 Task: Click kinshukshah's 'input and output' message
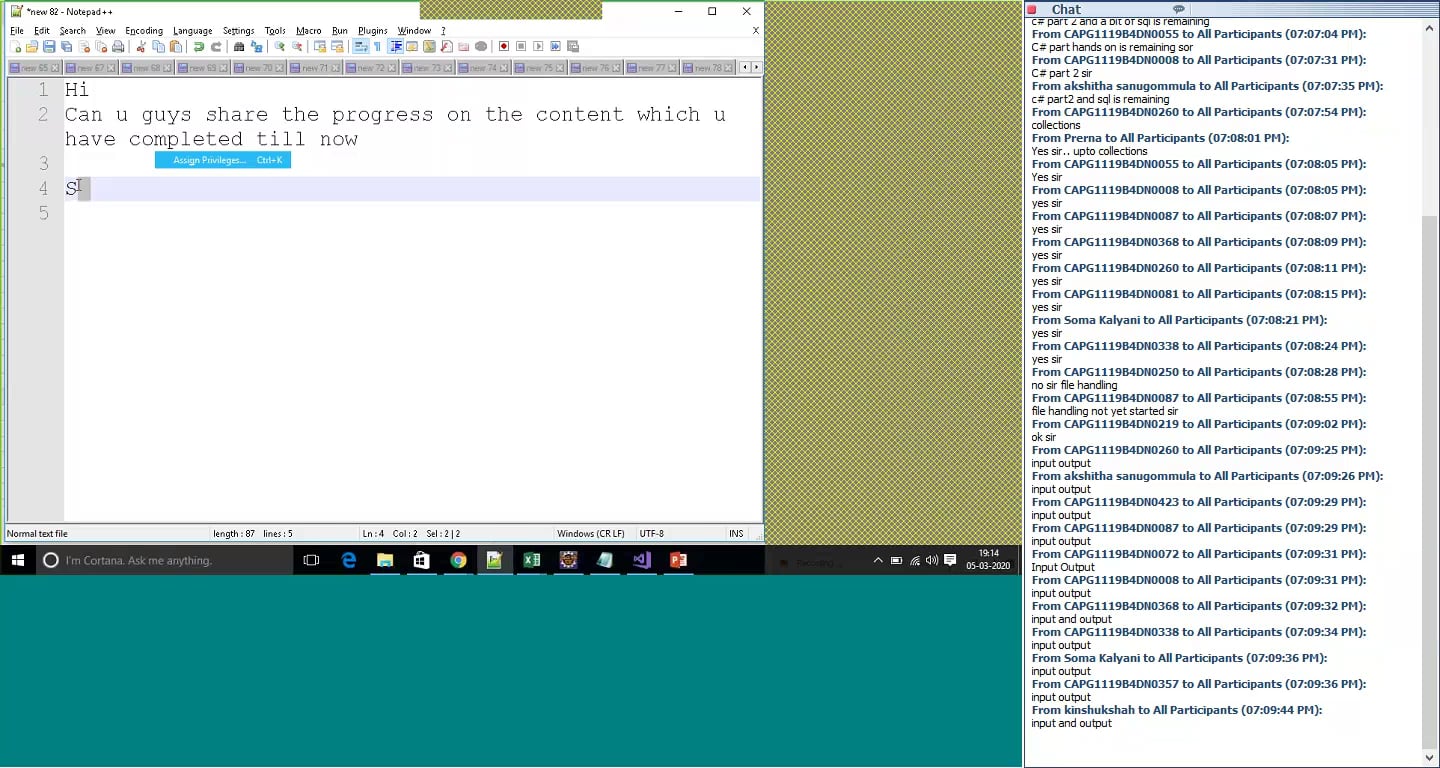[x=1071, y=723]
